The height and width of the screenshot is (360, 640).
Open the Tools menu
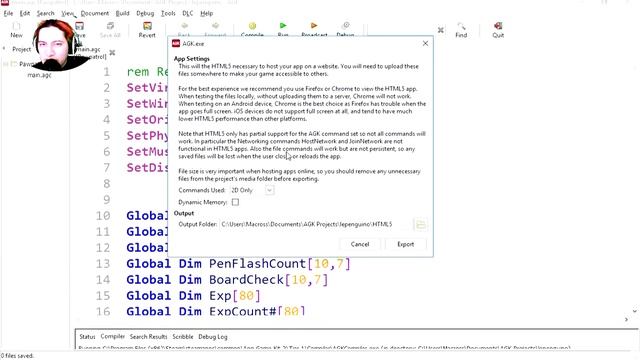(x=168, y=13)
